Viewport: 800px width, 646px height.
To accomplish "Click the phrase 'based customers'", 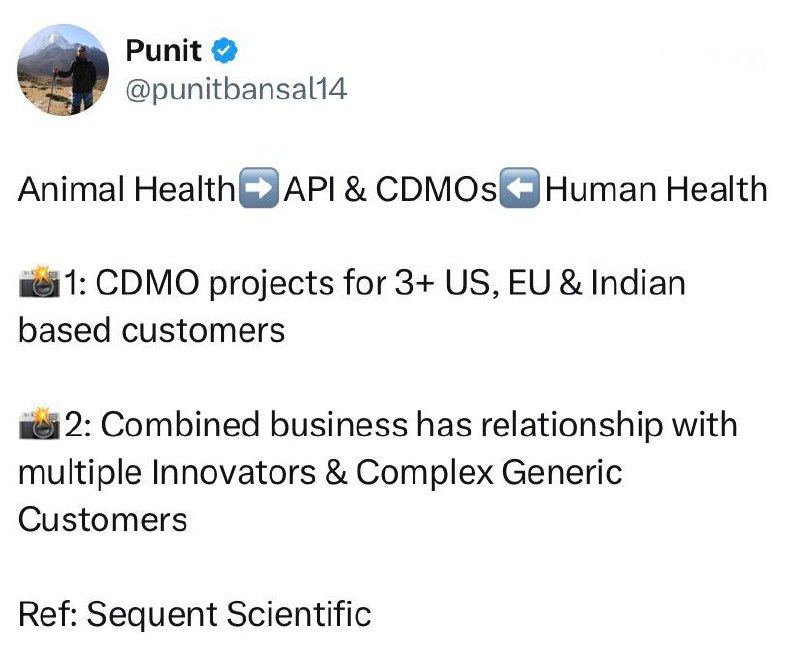I will pos(151,330).
